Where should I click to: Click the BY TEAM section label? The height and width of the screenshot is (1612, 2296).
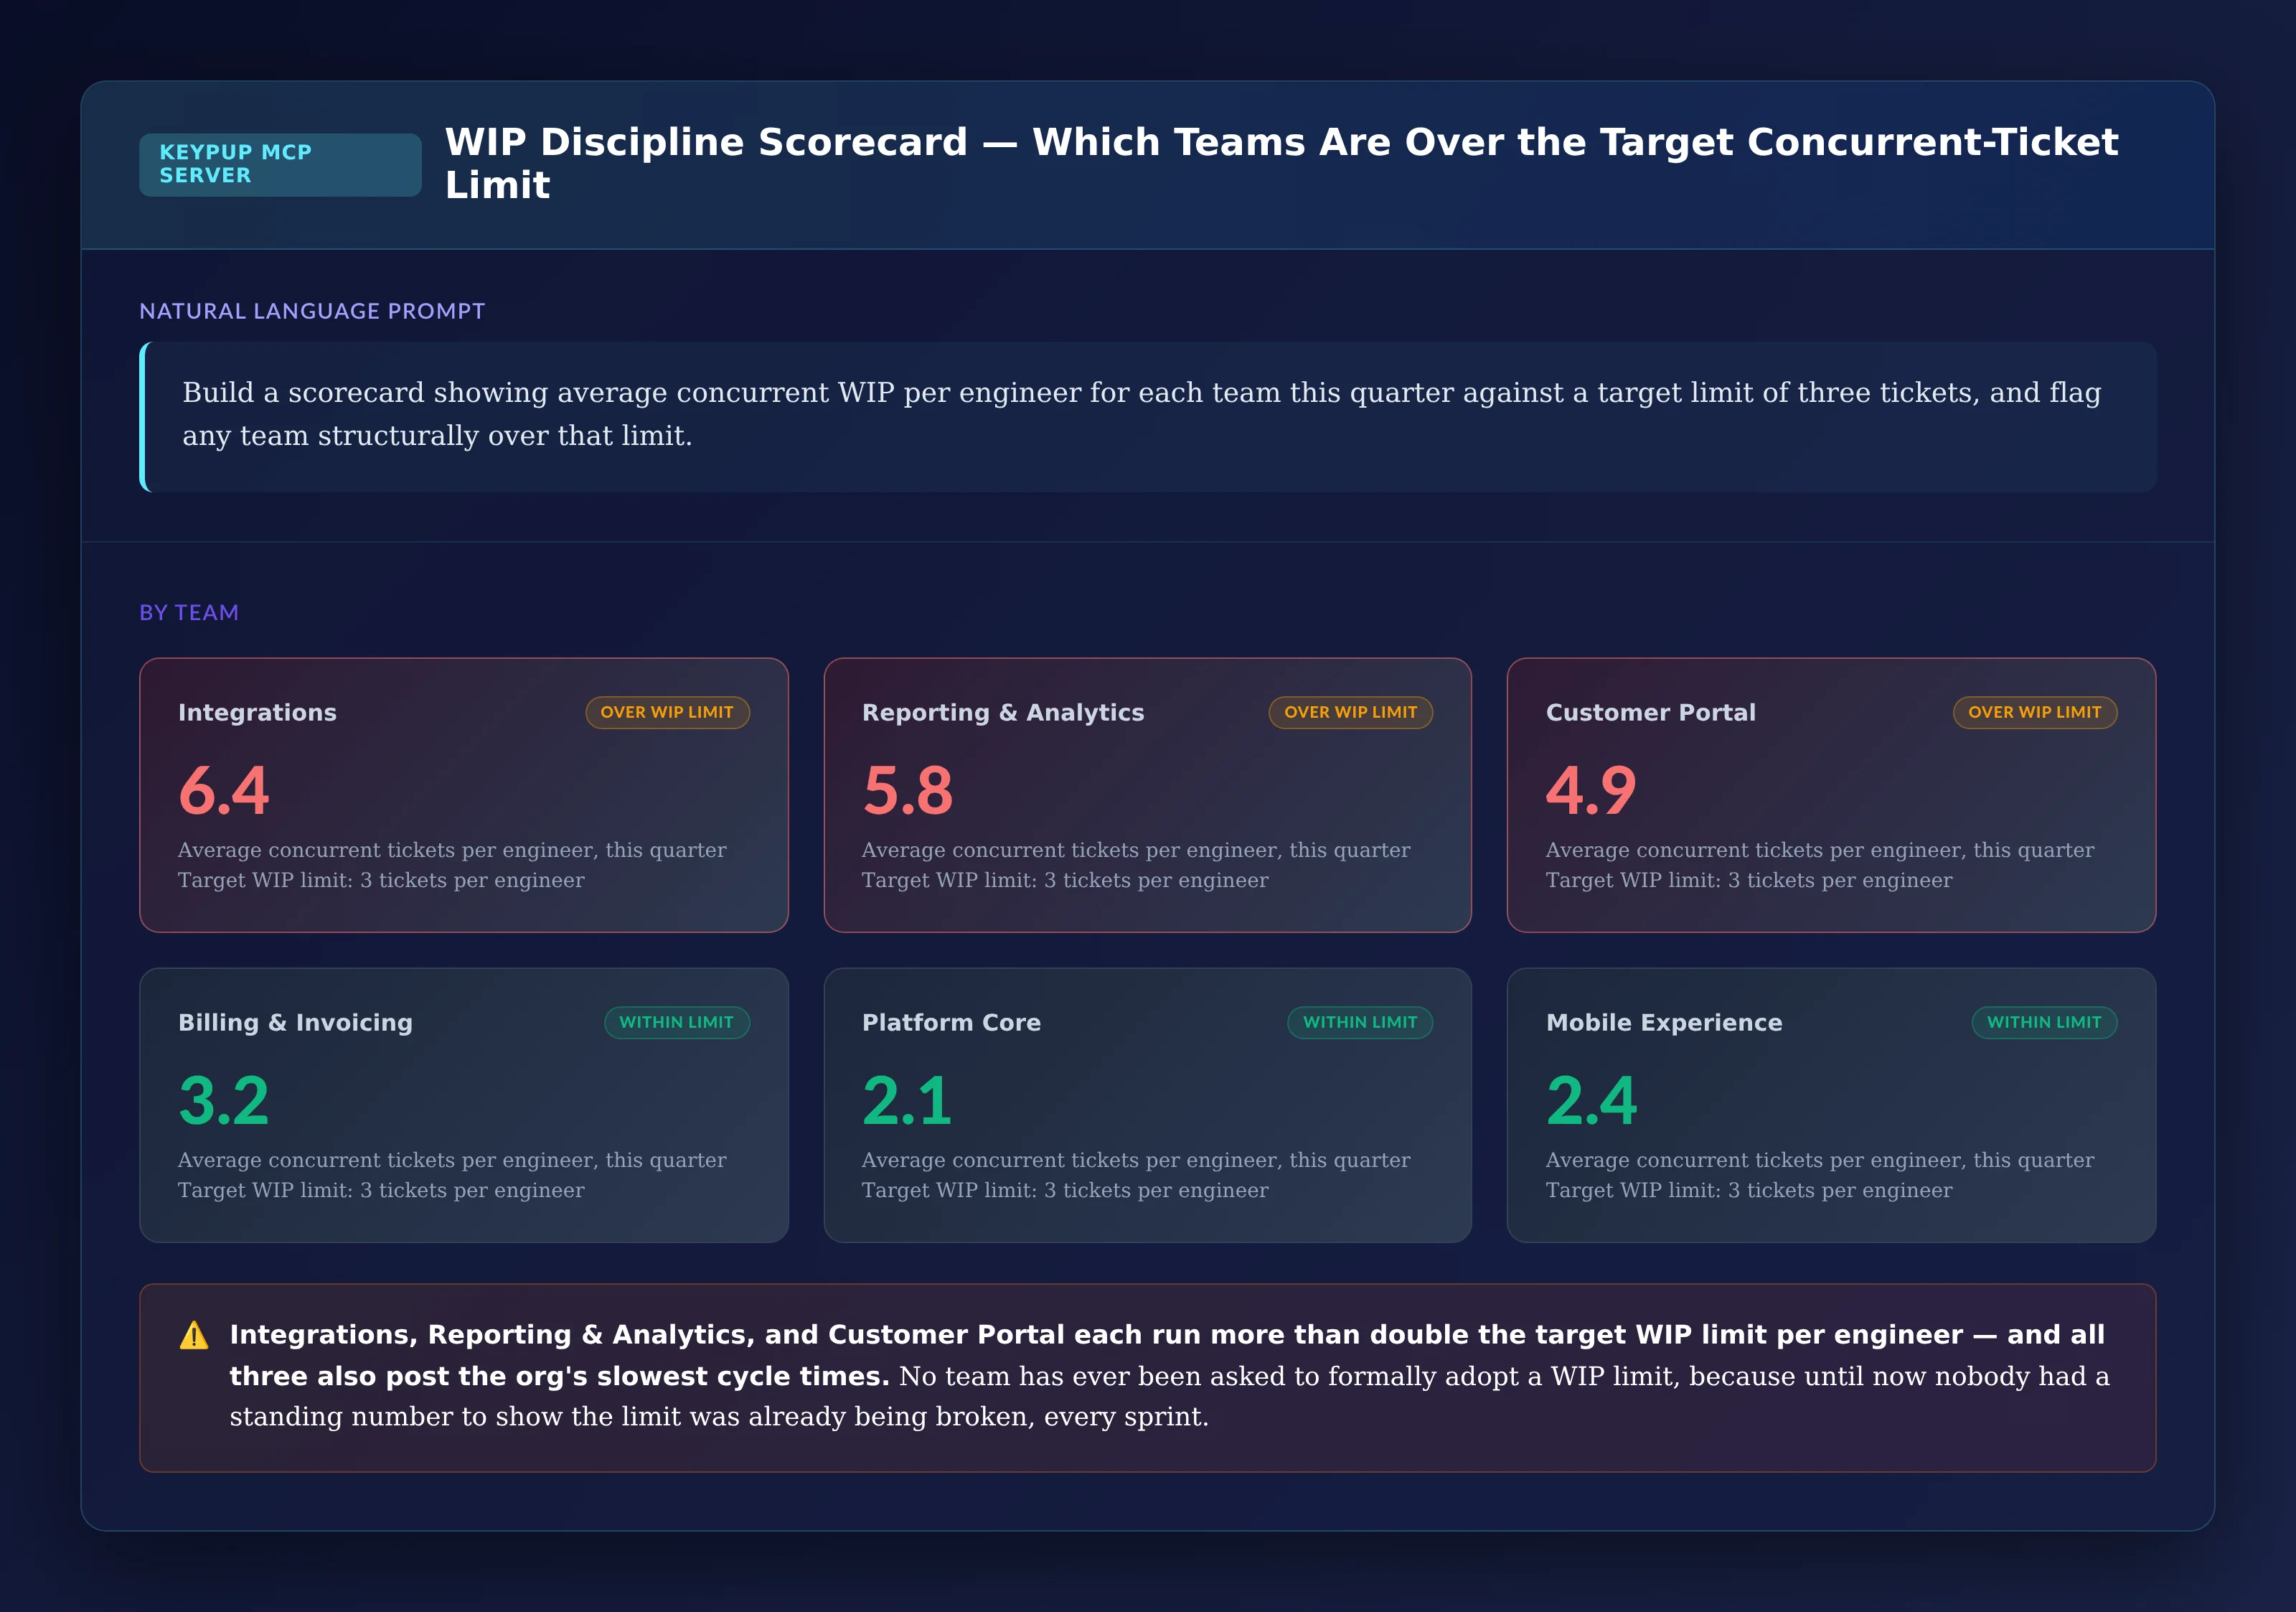coord(189,612)
